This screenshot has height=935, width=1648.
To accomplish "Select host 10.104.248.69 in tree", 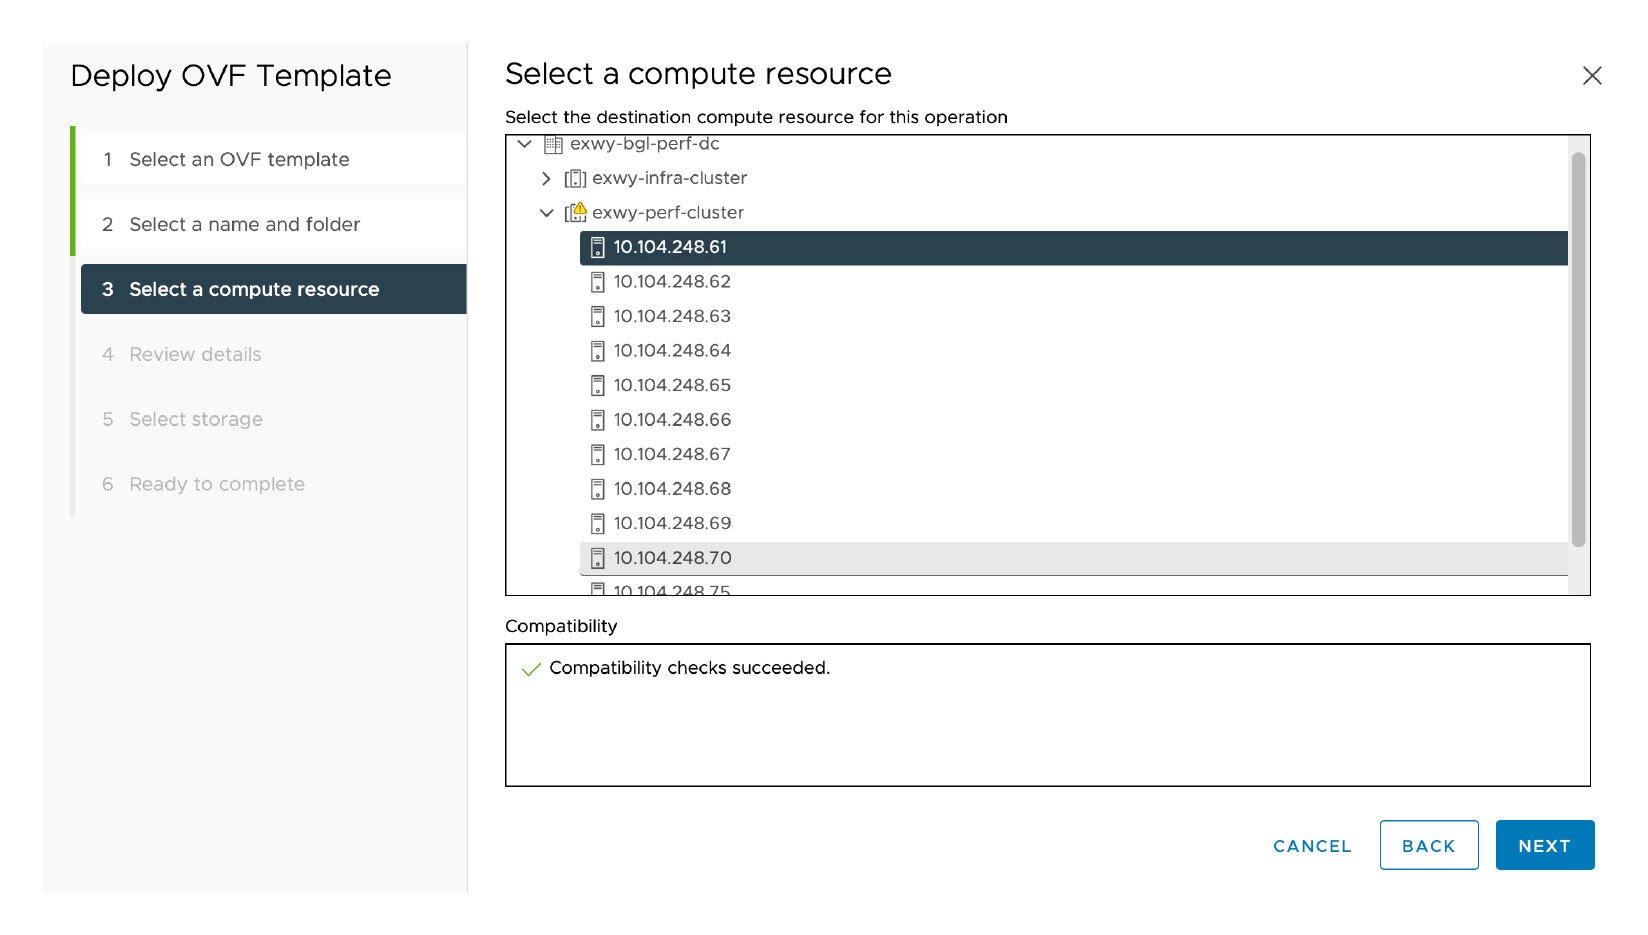I will [672, 524].
